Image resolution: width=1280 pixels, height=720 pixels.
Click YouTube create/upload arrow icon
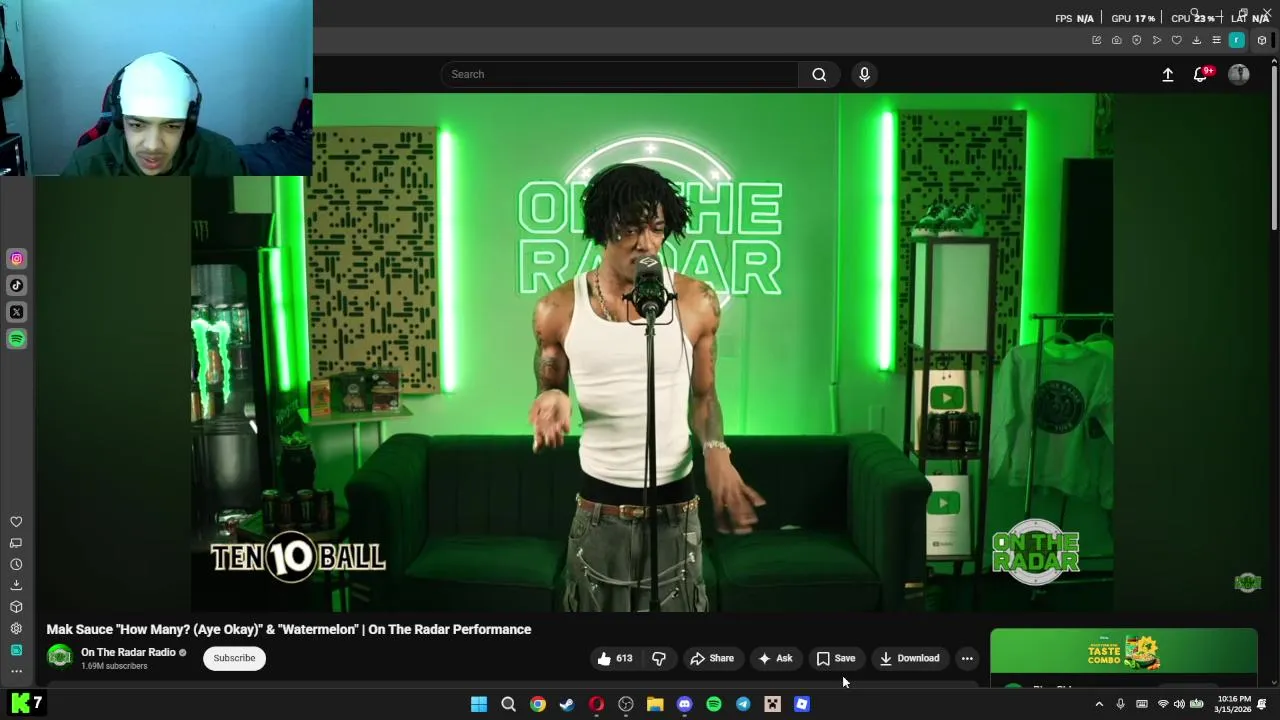(1167, 74)
